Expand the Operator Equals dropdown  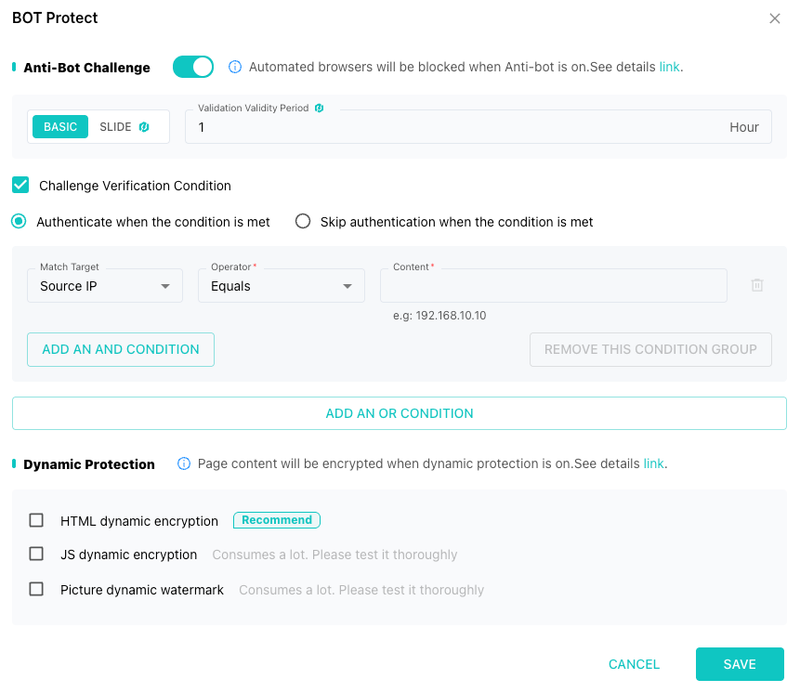(x=281, y=286)
